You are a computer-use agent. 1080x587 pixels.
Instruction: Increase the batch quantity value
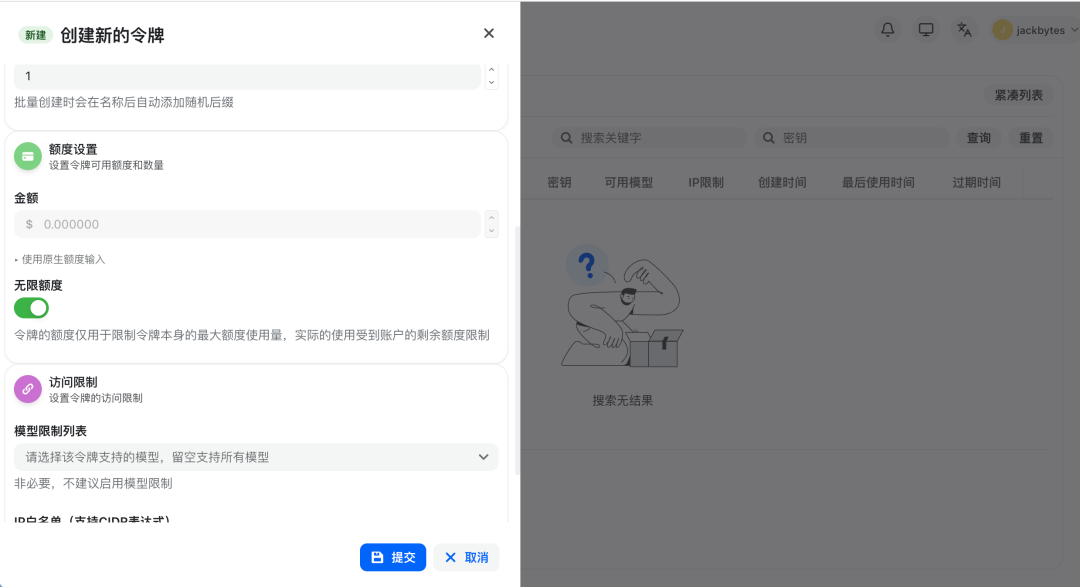(491, 70)
